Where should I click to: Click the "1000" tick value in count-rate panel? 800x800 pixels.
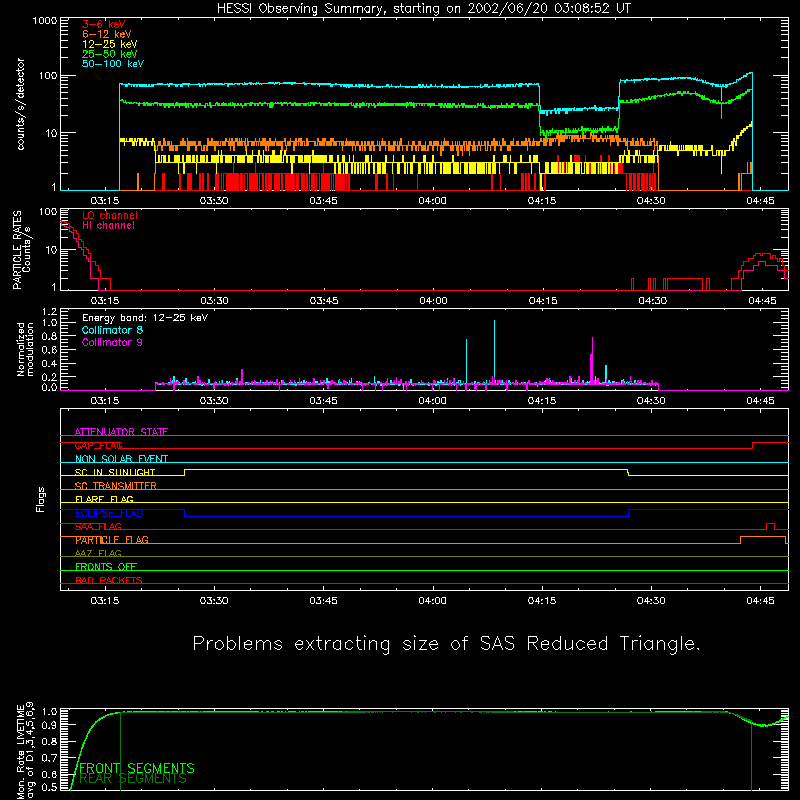click(x=45, y=20)
